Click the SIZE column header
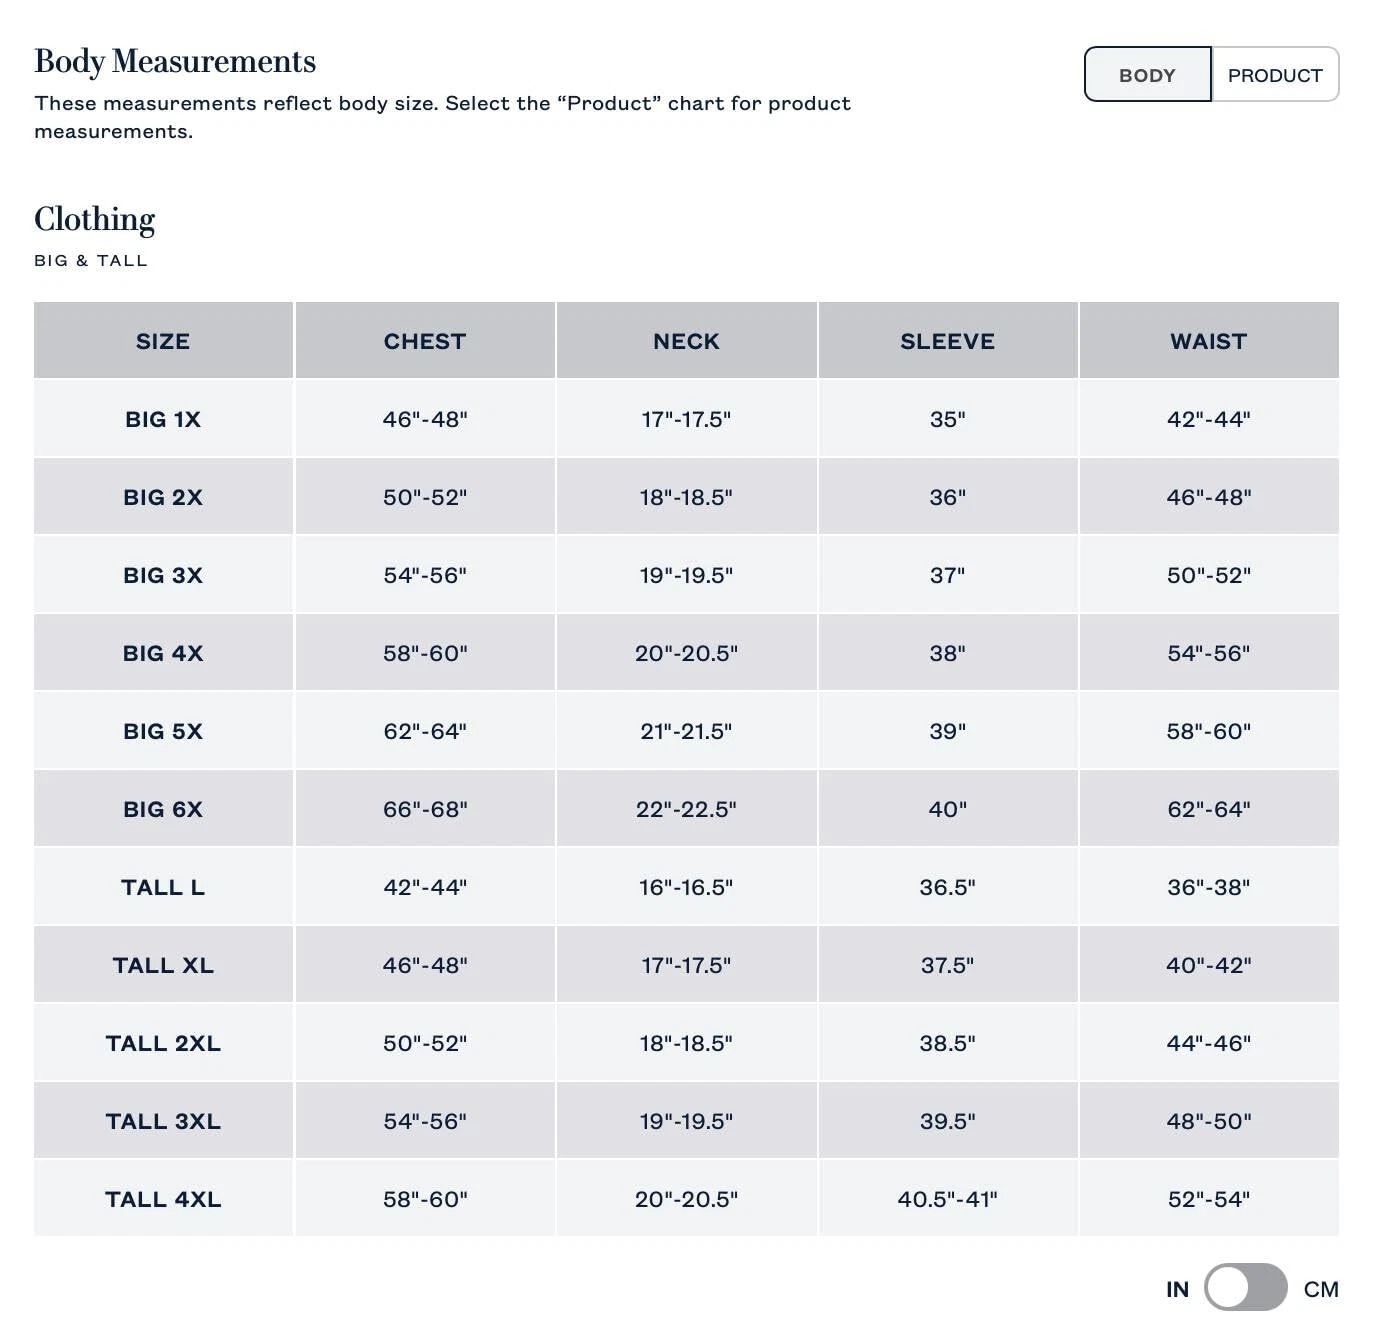The height and width of the screenshot is (1332, 1378). pos(163,341)
